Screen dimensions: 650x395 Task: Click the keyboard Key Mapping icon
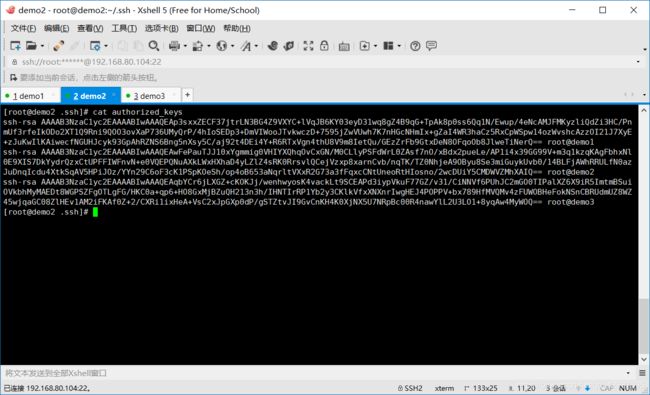click(x=344, y=46)
